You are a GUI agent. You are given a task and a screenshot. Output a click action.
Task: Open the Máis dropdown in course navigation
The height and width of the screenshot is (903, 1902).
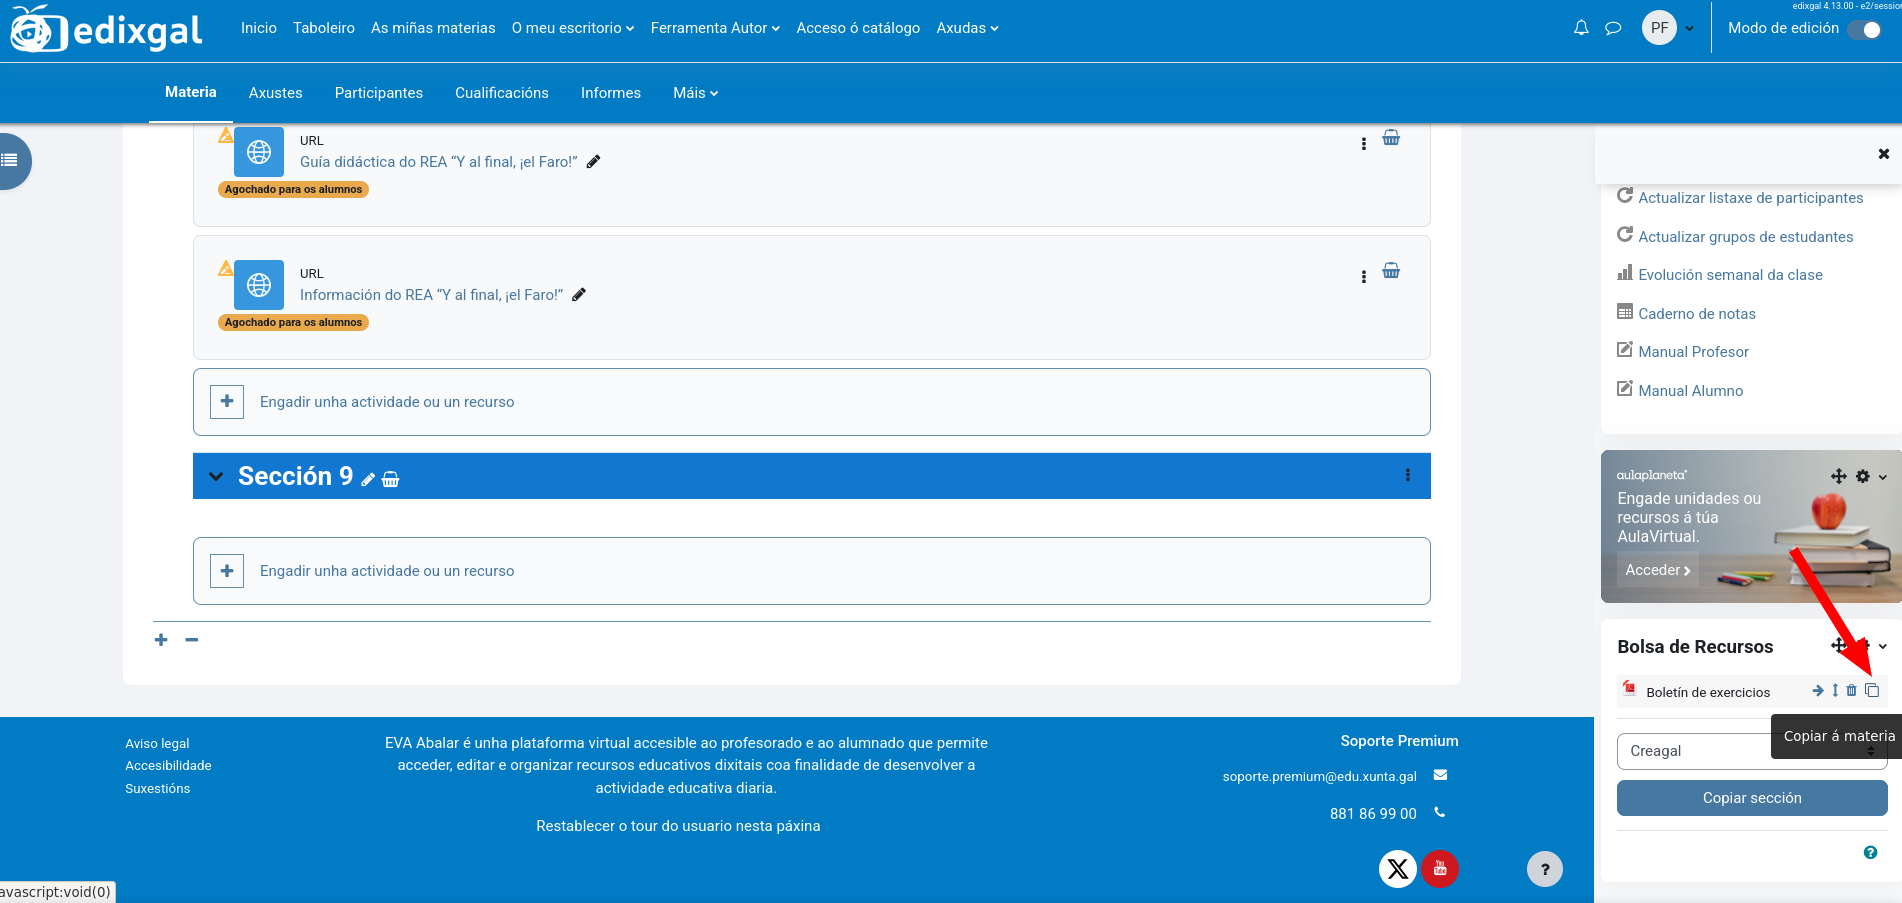coord(695,93)
